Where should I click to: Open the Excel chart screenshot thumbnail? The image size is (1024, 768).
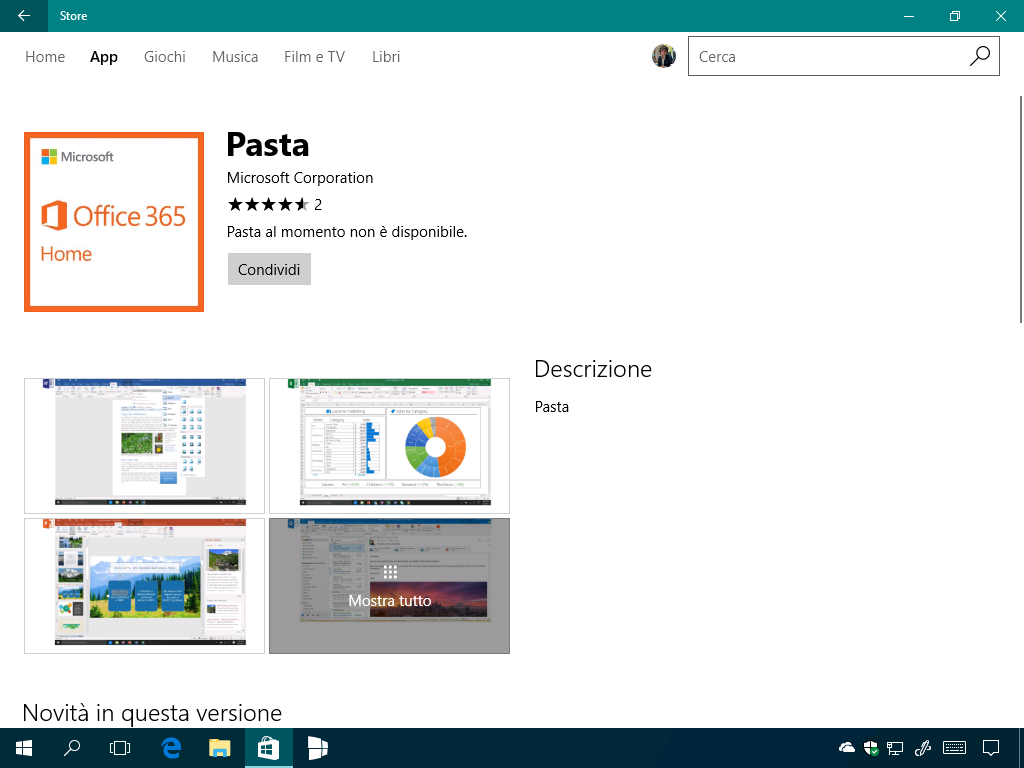coord(389,446)
